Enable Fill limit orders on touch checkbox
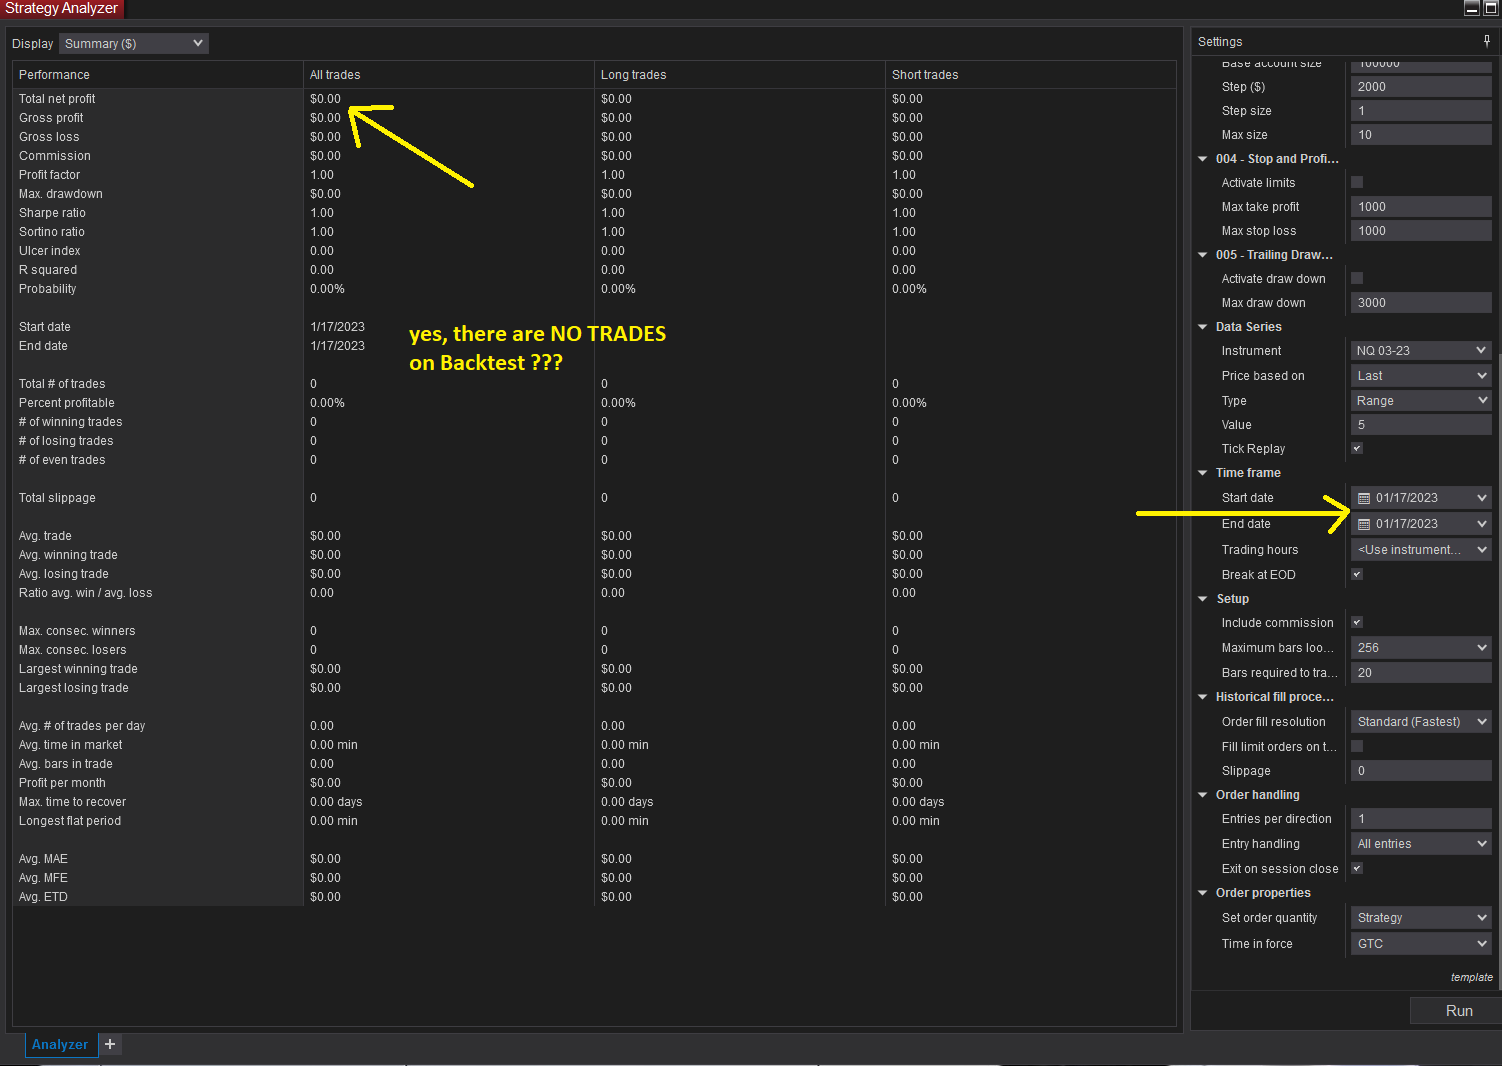 point(1357,746)
